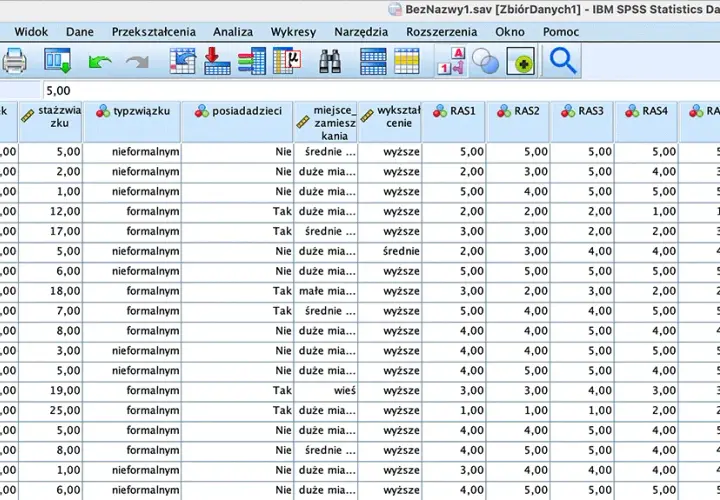Select the typzwiązku column header
The image size is (720, 500).
click(x=132, y=122)
